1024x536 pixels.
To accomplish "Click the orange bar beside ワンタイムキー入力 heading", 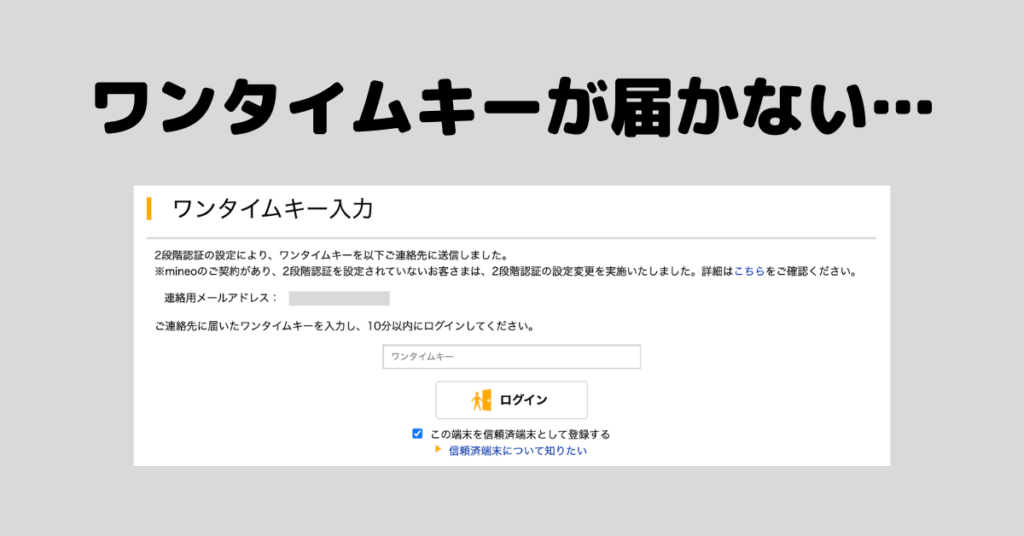I will pyautogui.click(x=150, y=209).
